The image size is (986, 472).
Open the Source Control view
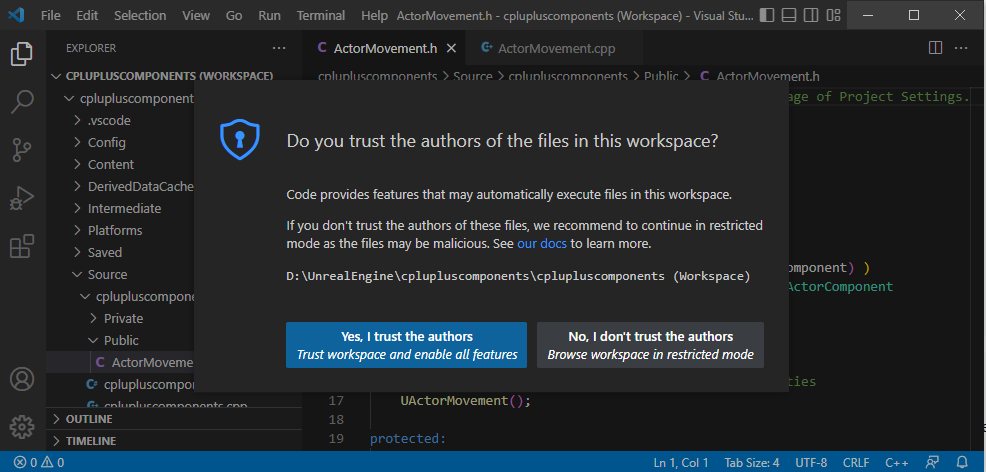[x=22, y=150]
